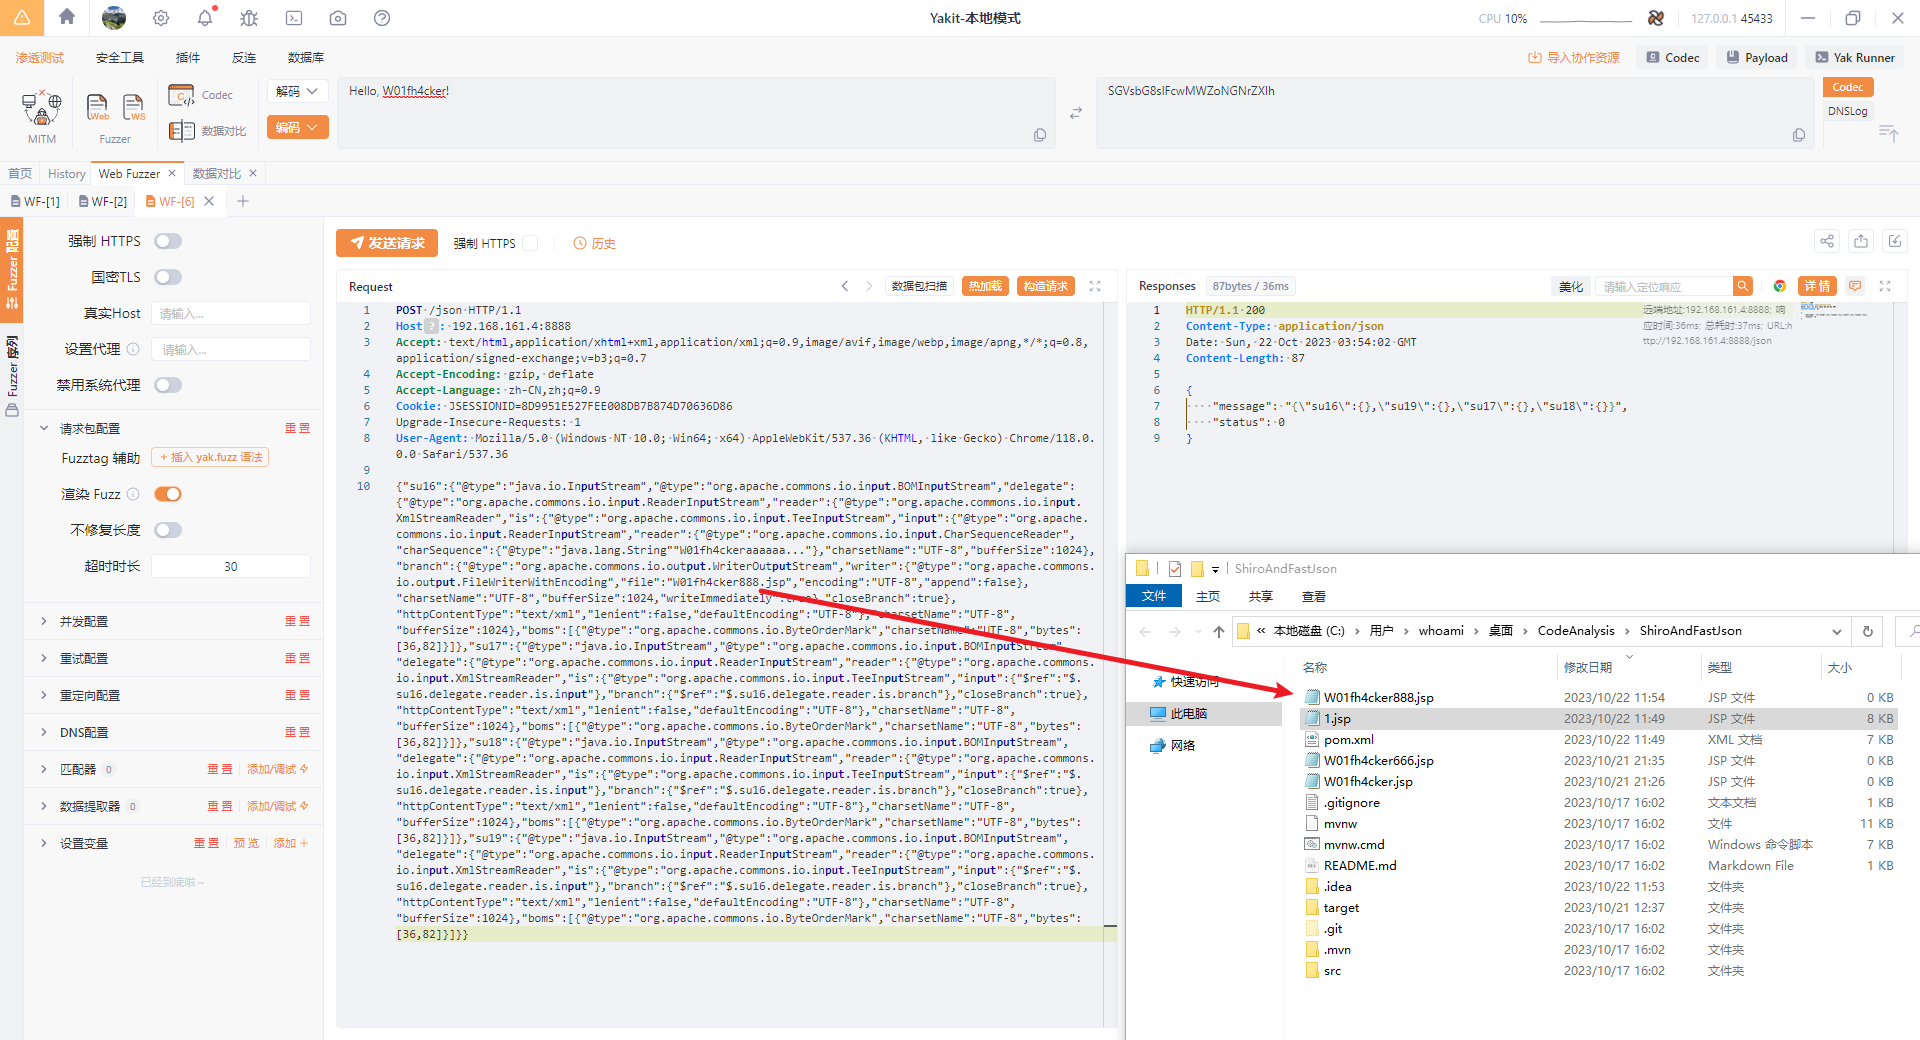Click the home icon in top bar
This screenshot has width=1920, height=1040.
(x=67, y=17)
